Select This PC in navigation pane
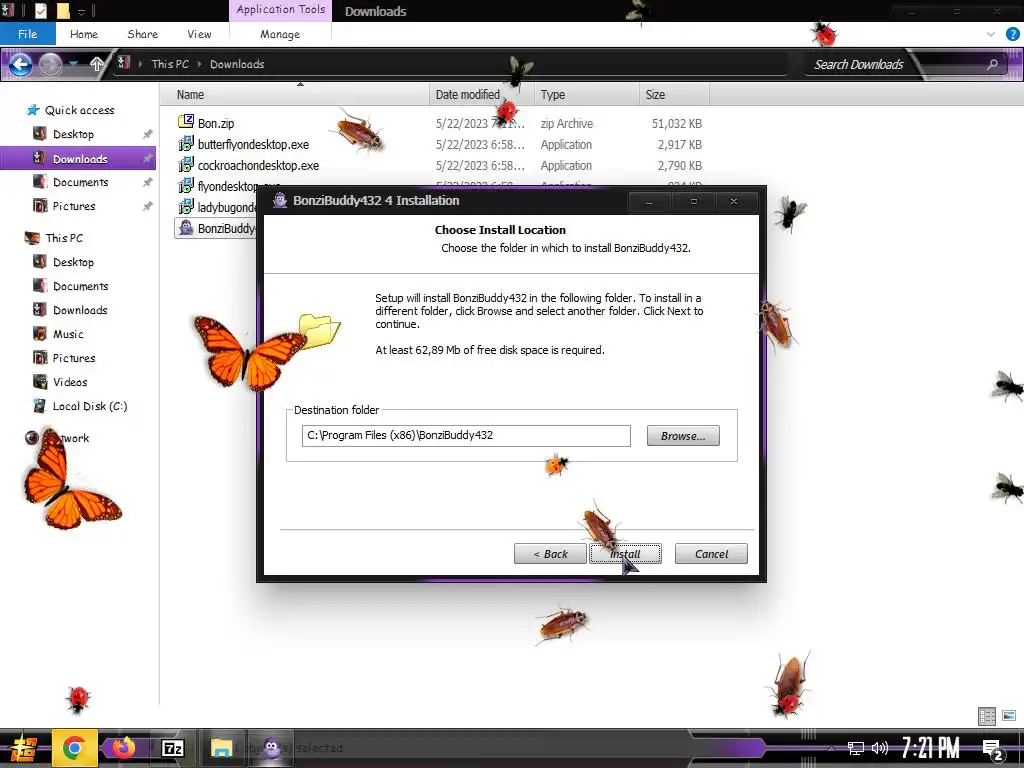This screenshot has width=1024, height=768. coord(63,238)
